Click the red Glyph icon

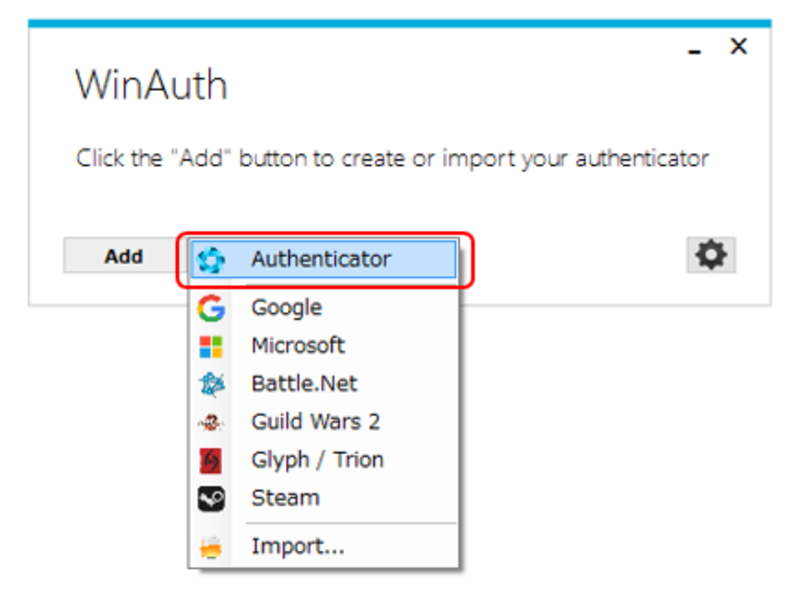(x=210, y=460)
